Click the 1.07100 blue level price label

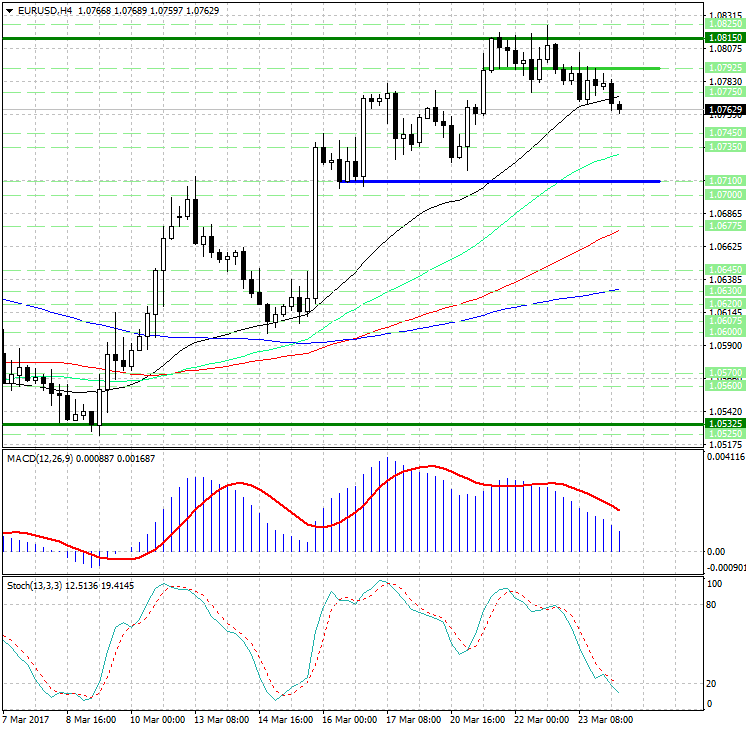(x=724, y=180)
